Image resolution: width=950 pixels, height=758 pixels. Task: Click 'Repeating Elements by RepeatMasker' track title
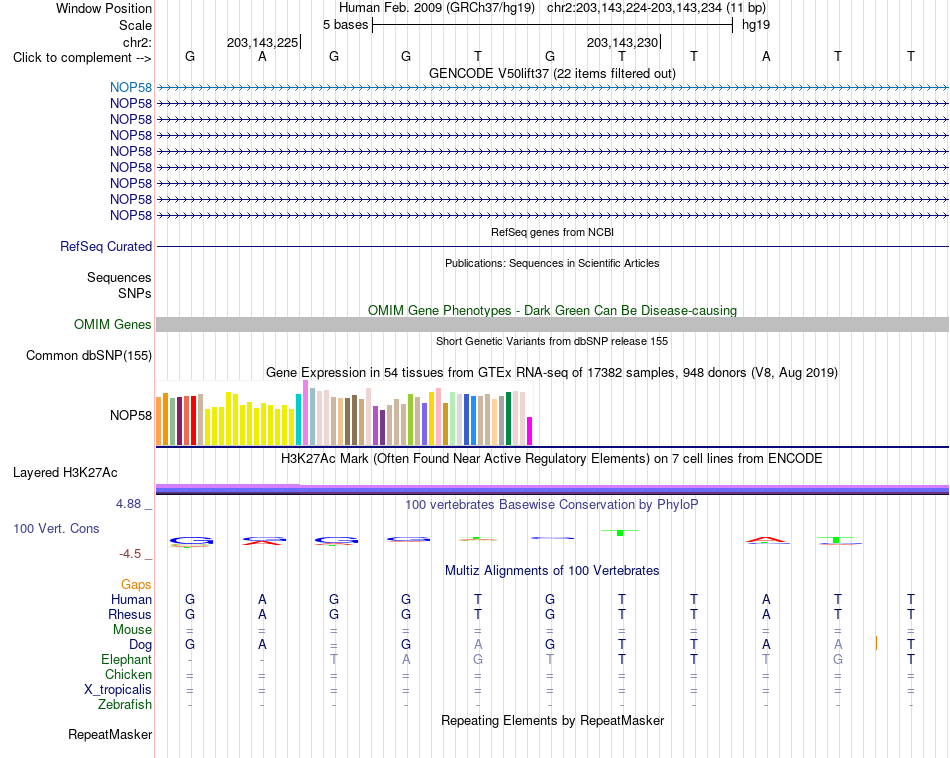552,720
